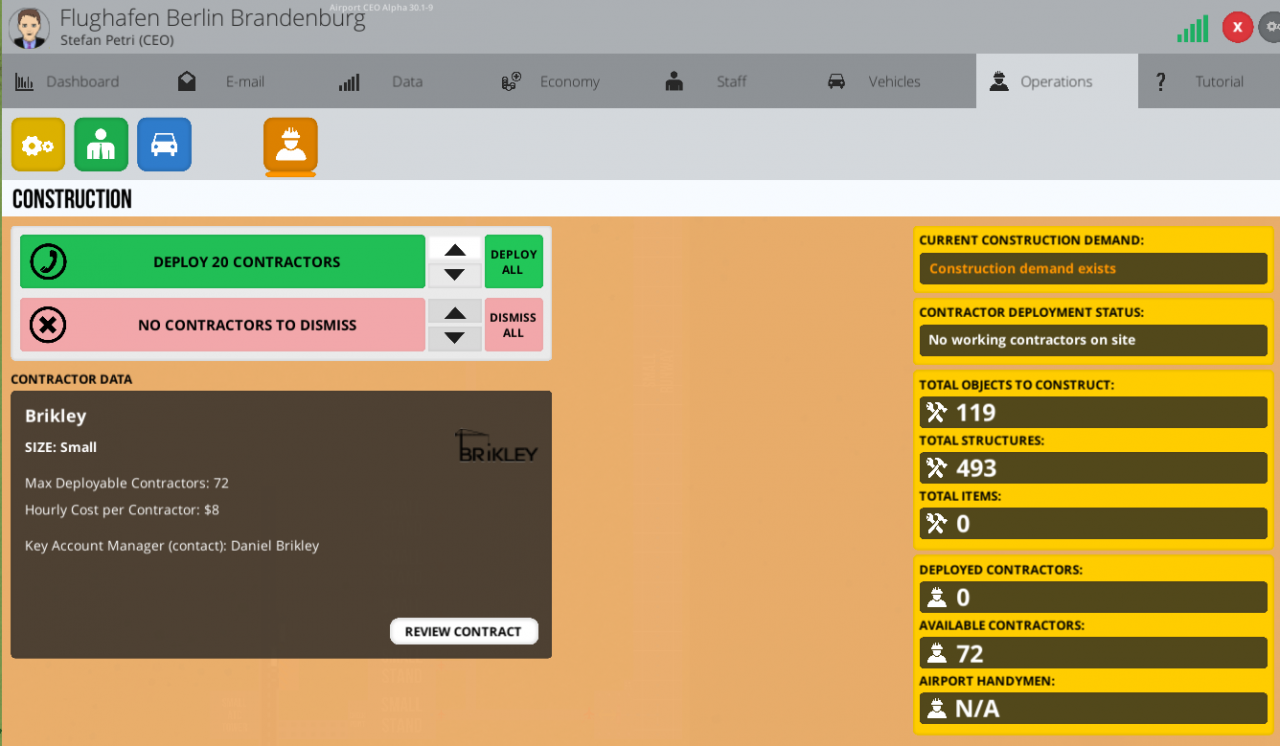Select the green staff operations icon
1280x746 pixels.
[101, 145]
